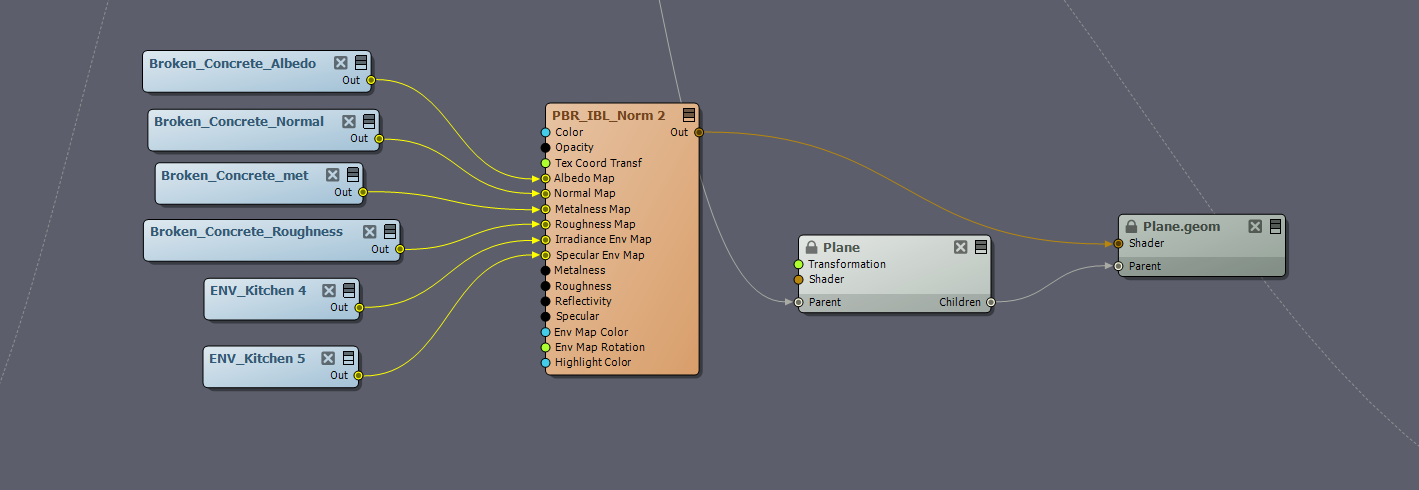This screenshot has height=490, width=1419.
Task: Select the Plane node title text
Action: [x=841, y=247]
